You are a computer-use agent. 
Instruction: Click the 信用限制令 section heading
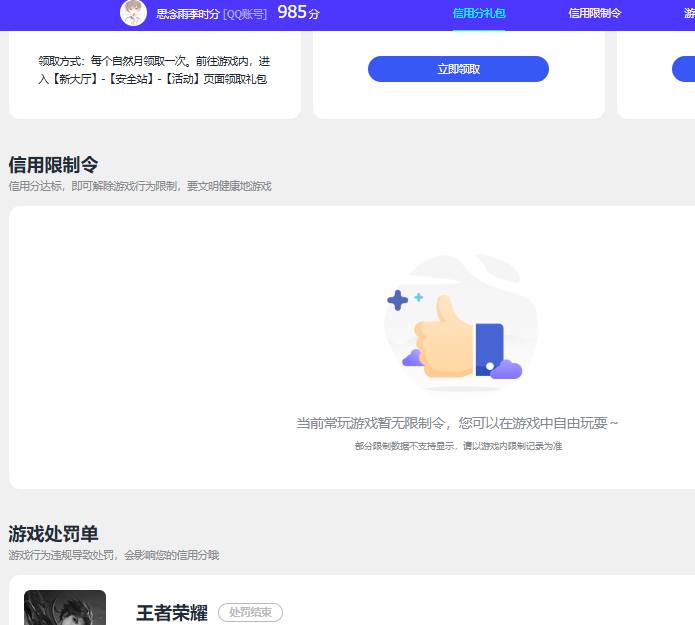click(53, 164)
